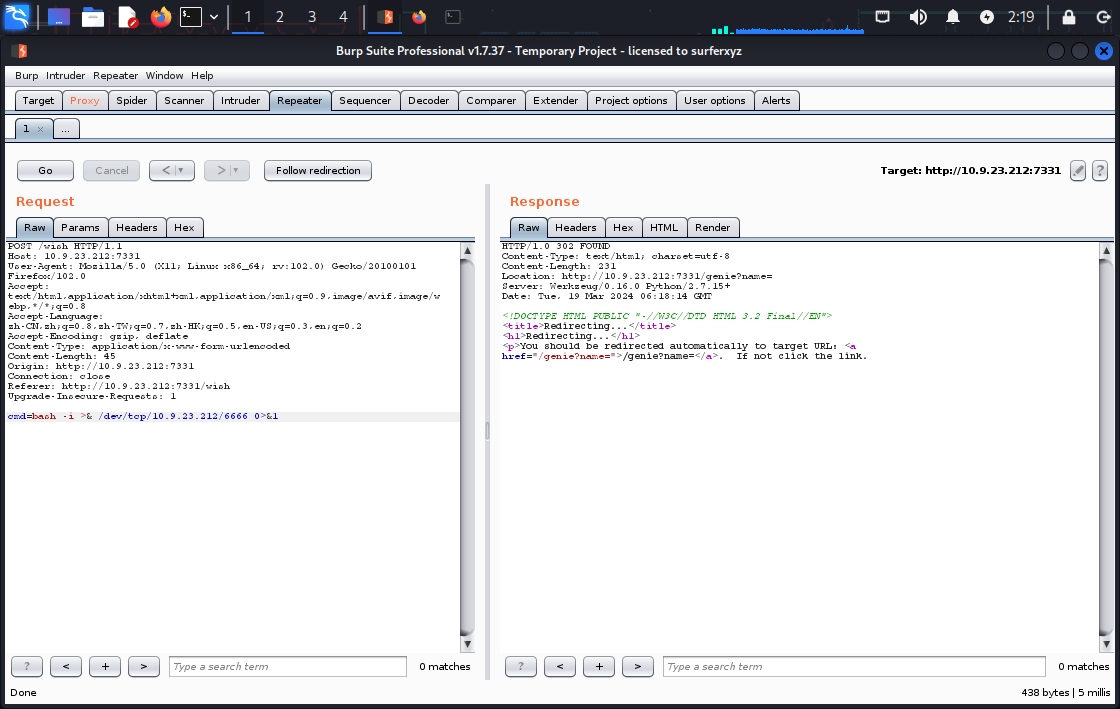The image size is (1120, 709).
Task: Switch response view to the Render tab
Action: pyautogui.click(x=713, y=227)
